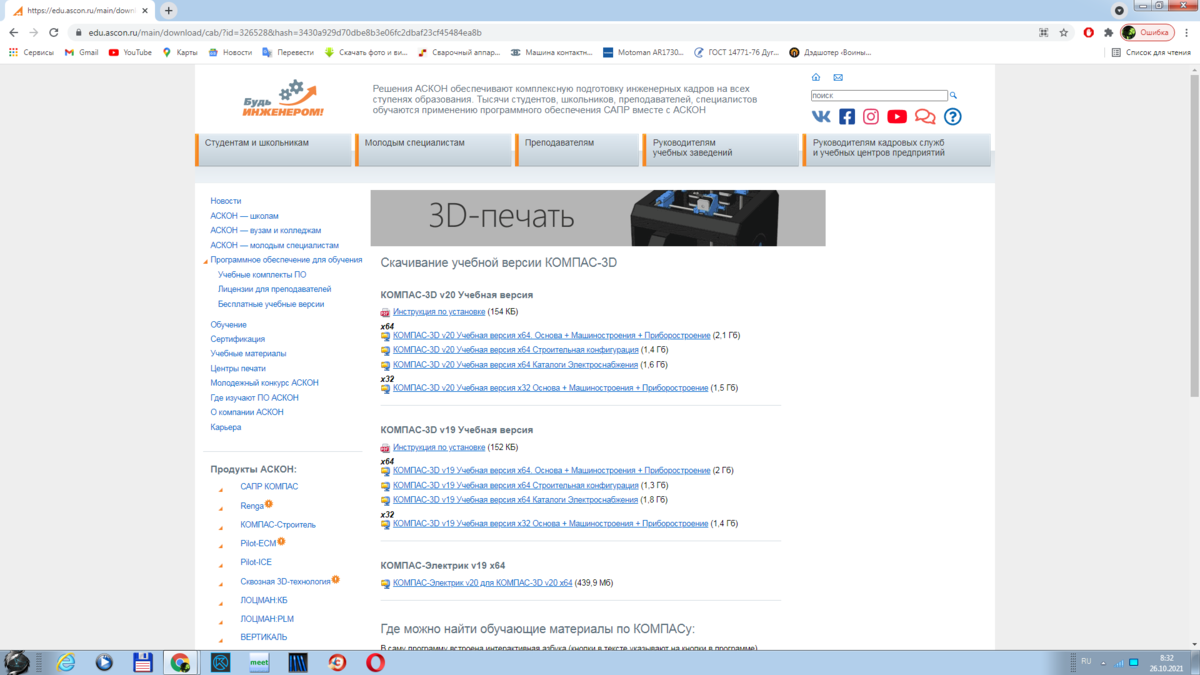Open the Сертификация sidebar link
The width and height of the screenshot is (1200, 675).
[x=237, y=339]
